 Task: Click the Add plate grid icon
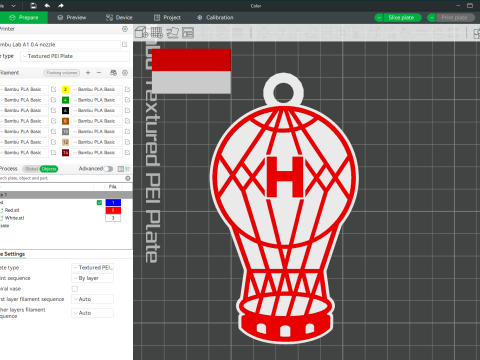pyautogui.click(x=157, y=33)
